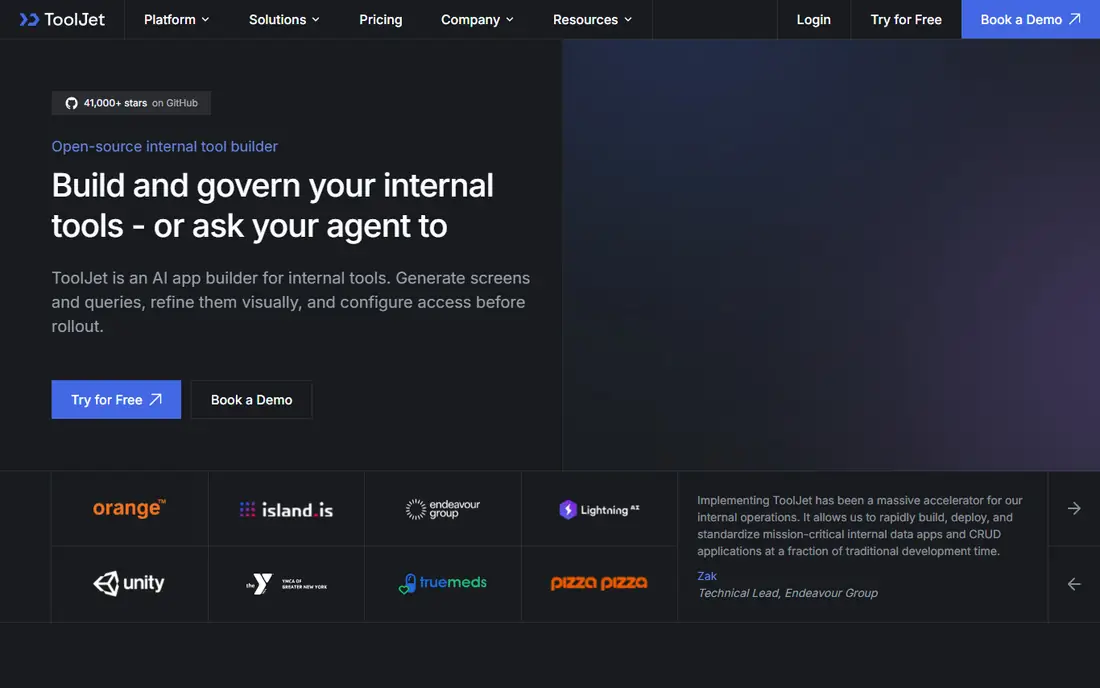
Task: Select the unity logo
Action: (129, 584)
